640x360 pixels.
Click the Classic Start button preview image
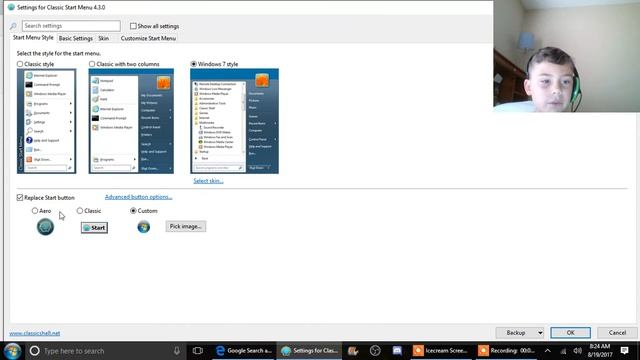point(94,228)
